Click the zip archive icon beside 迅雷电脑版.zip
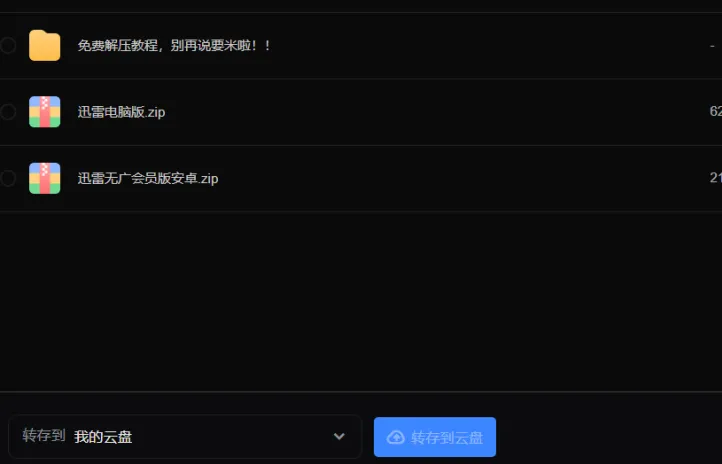The image size is (722, 464). pos(45,112)
